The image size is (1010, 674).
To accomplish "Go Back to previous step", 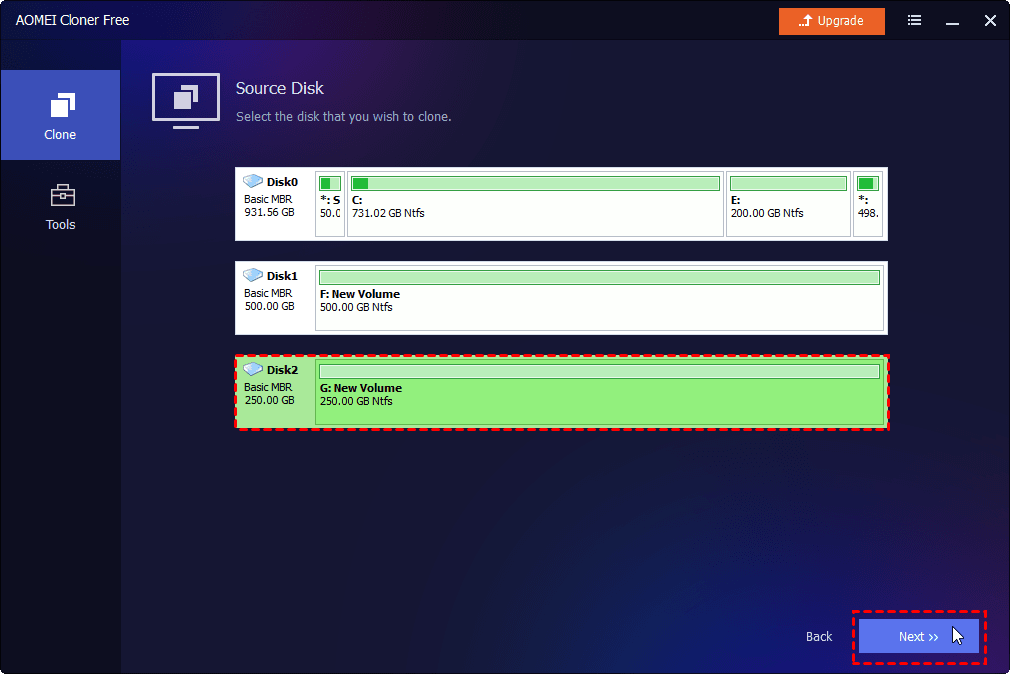I will [x=819, y=637].
